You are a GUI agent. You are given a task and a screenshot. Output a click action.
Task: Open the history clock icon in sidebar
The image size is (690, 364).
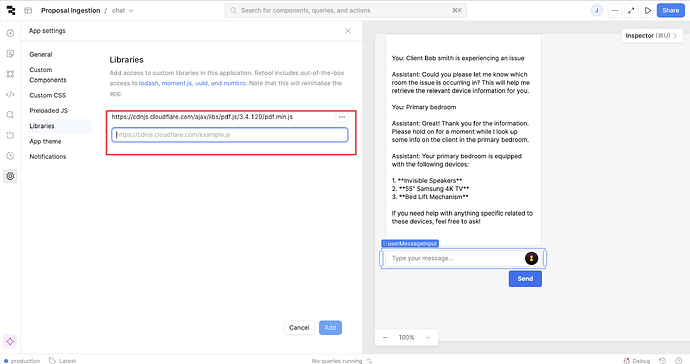click(10, 156)
